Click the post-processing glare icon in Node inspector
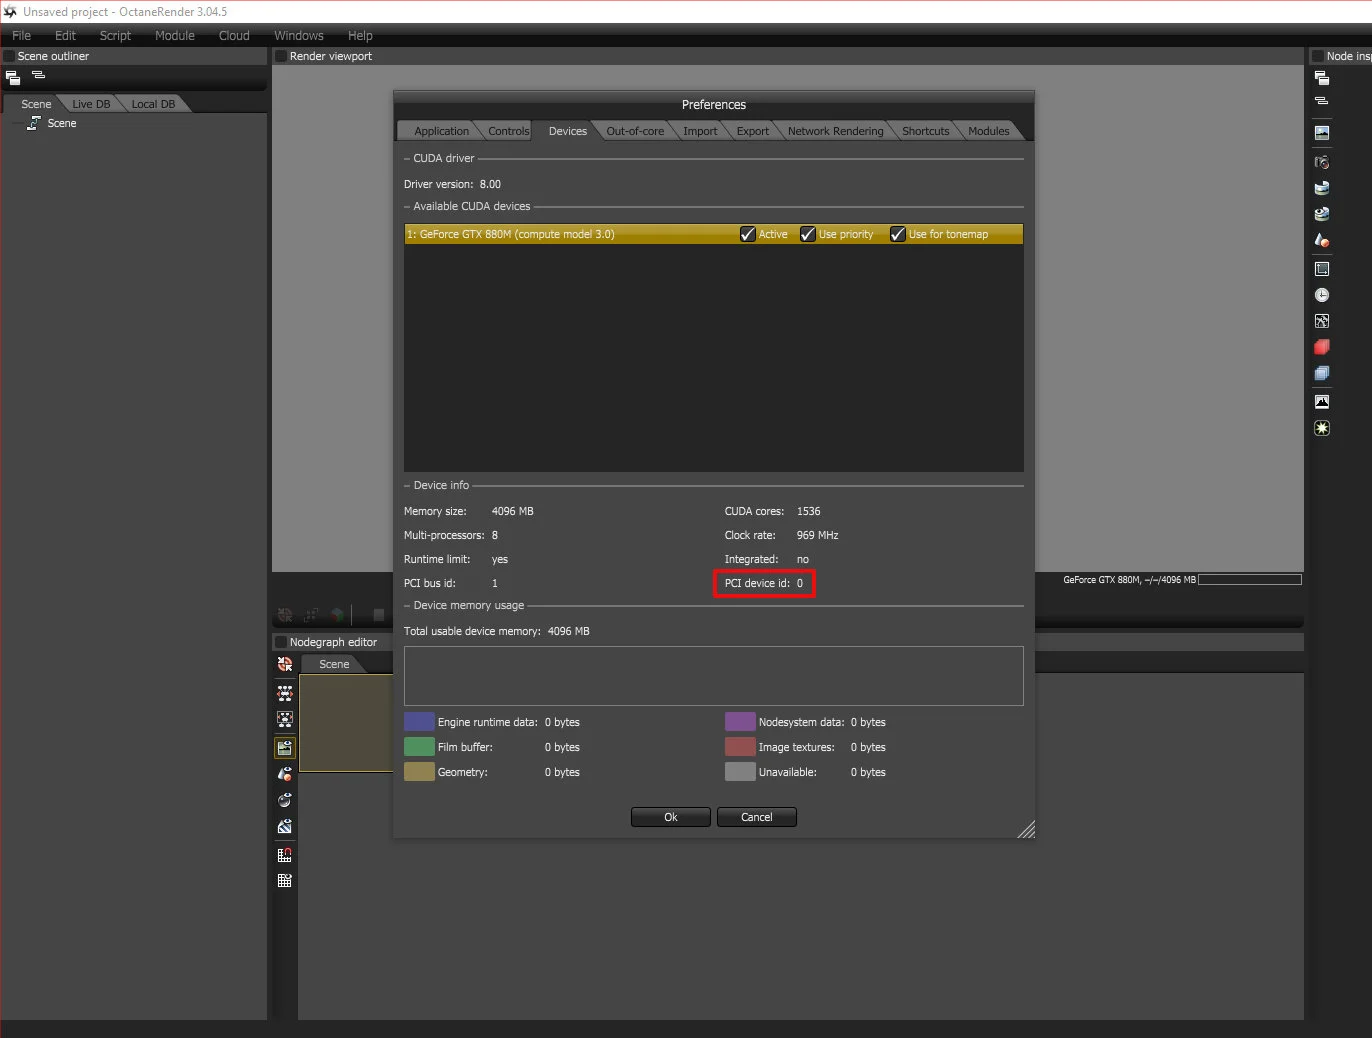 [1322, 428]
